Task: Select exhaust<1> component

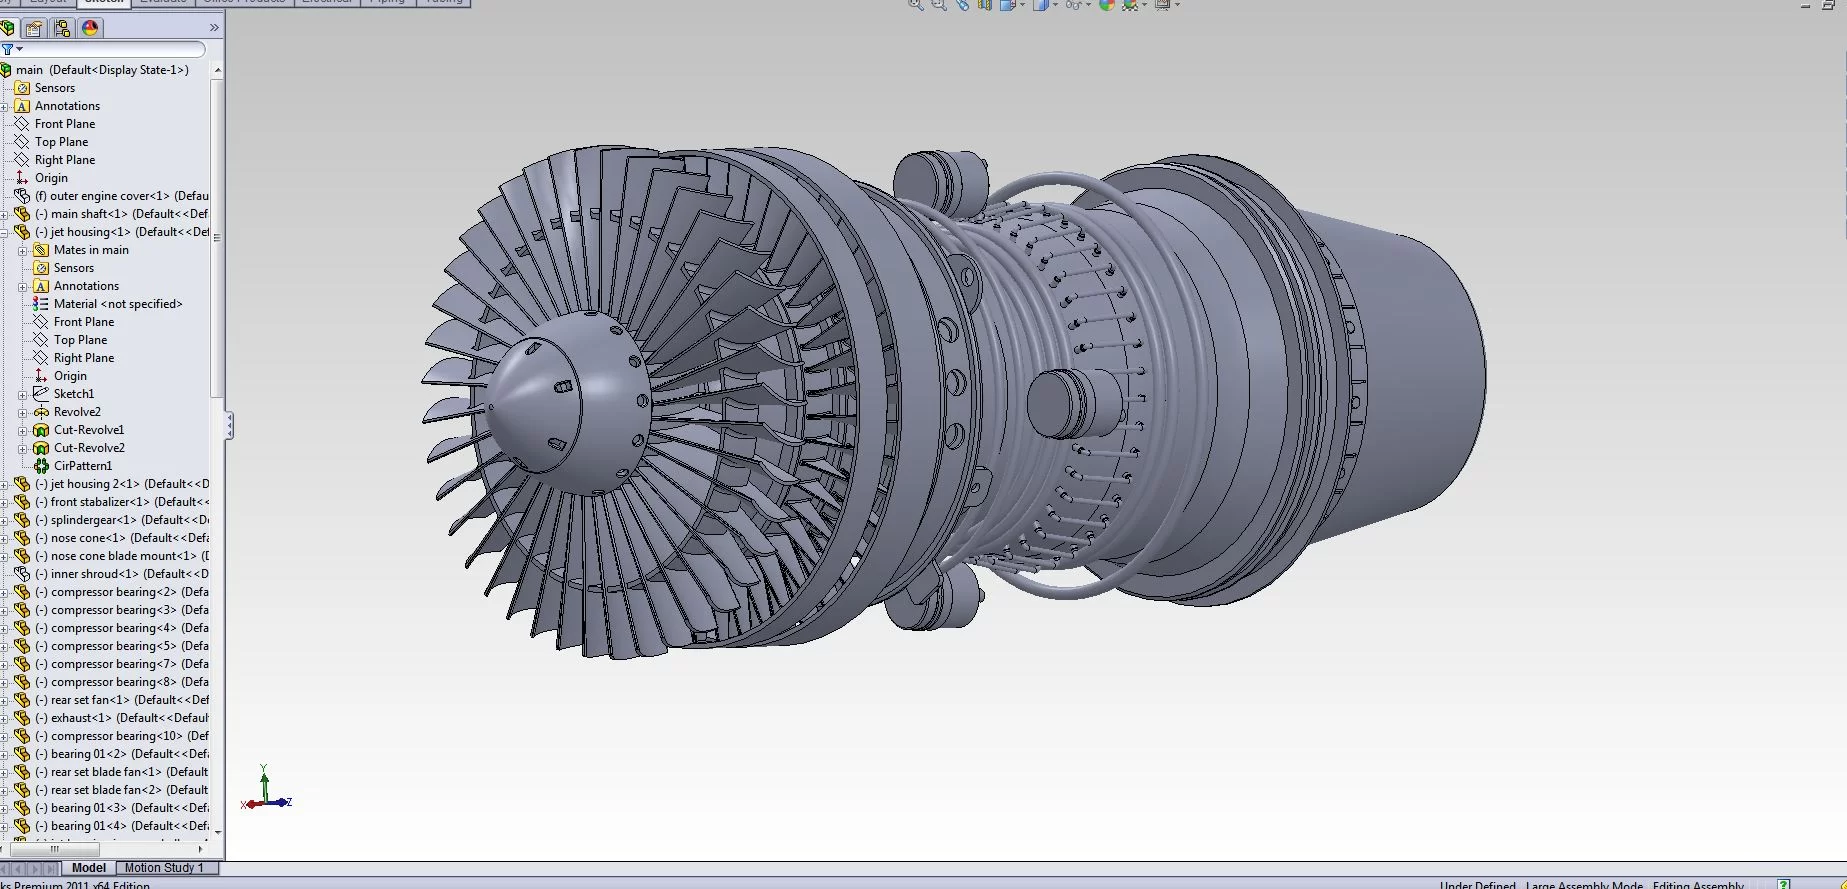Action: [122, 718]
